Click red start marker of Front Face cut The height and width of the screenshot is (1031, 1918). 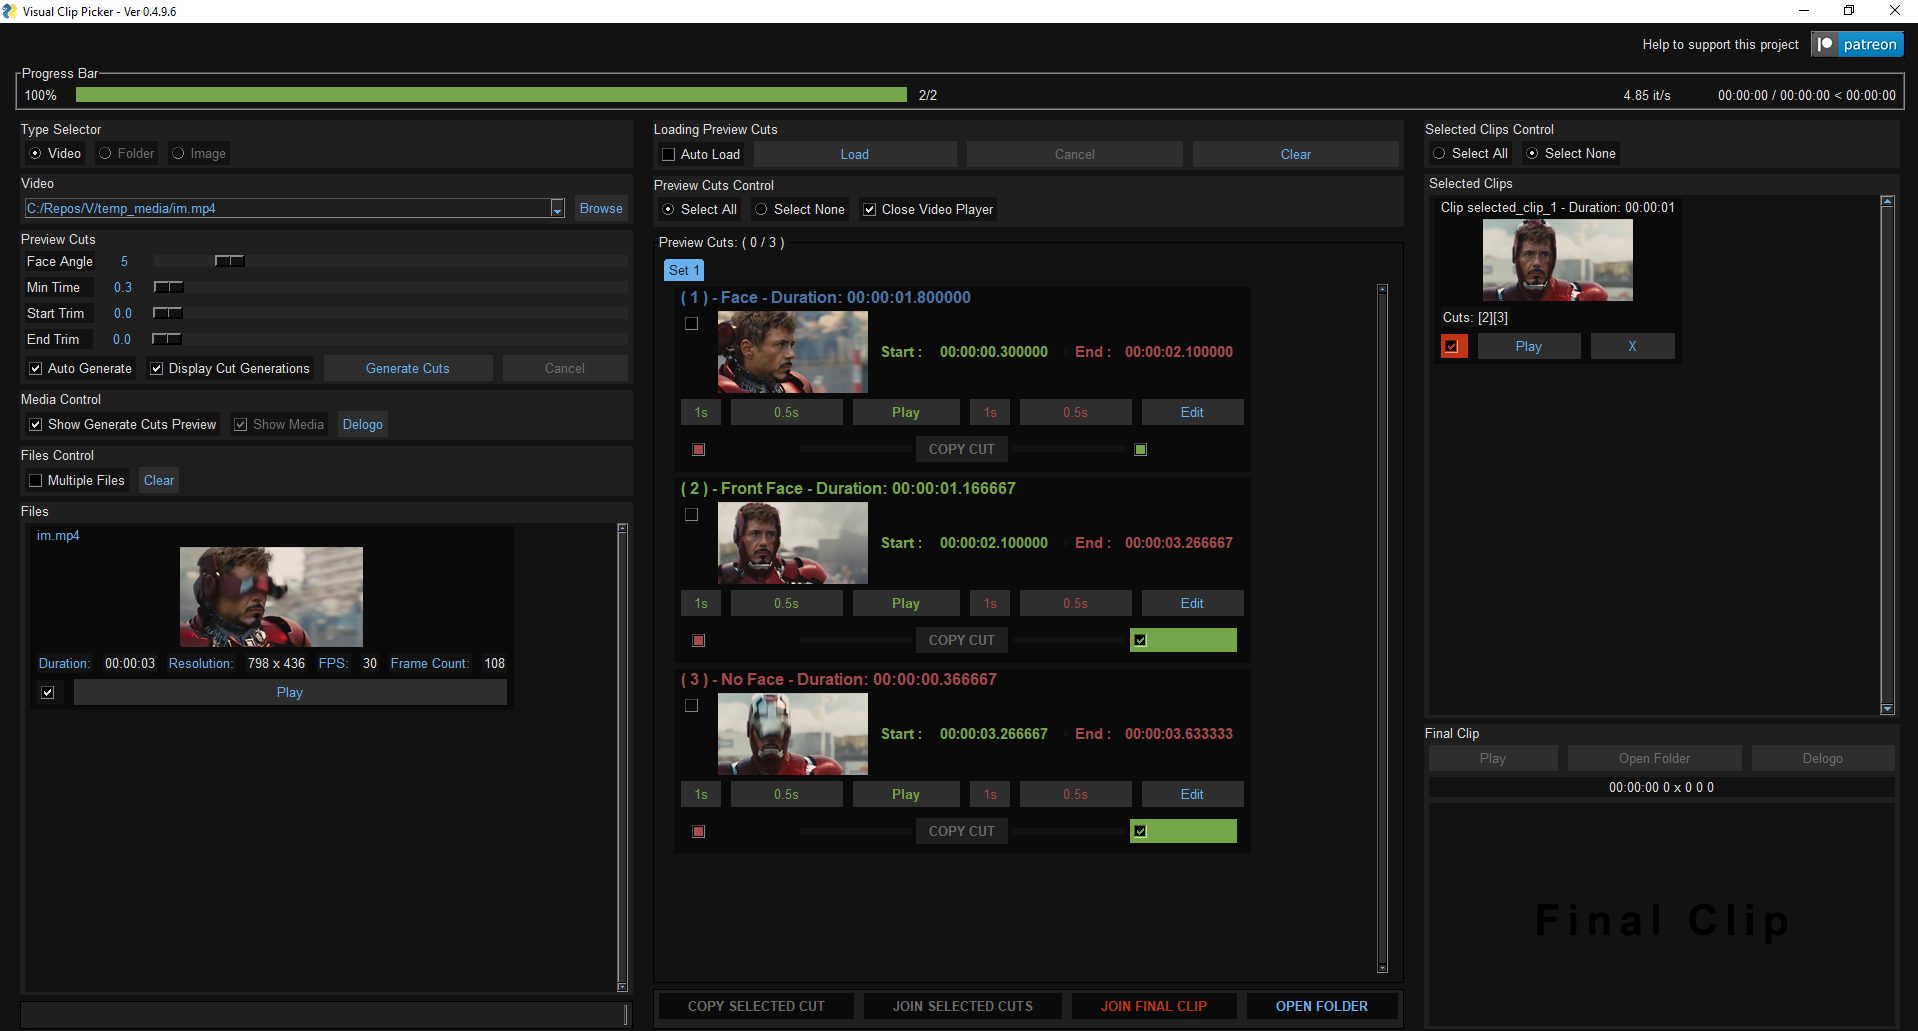699,641
